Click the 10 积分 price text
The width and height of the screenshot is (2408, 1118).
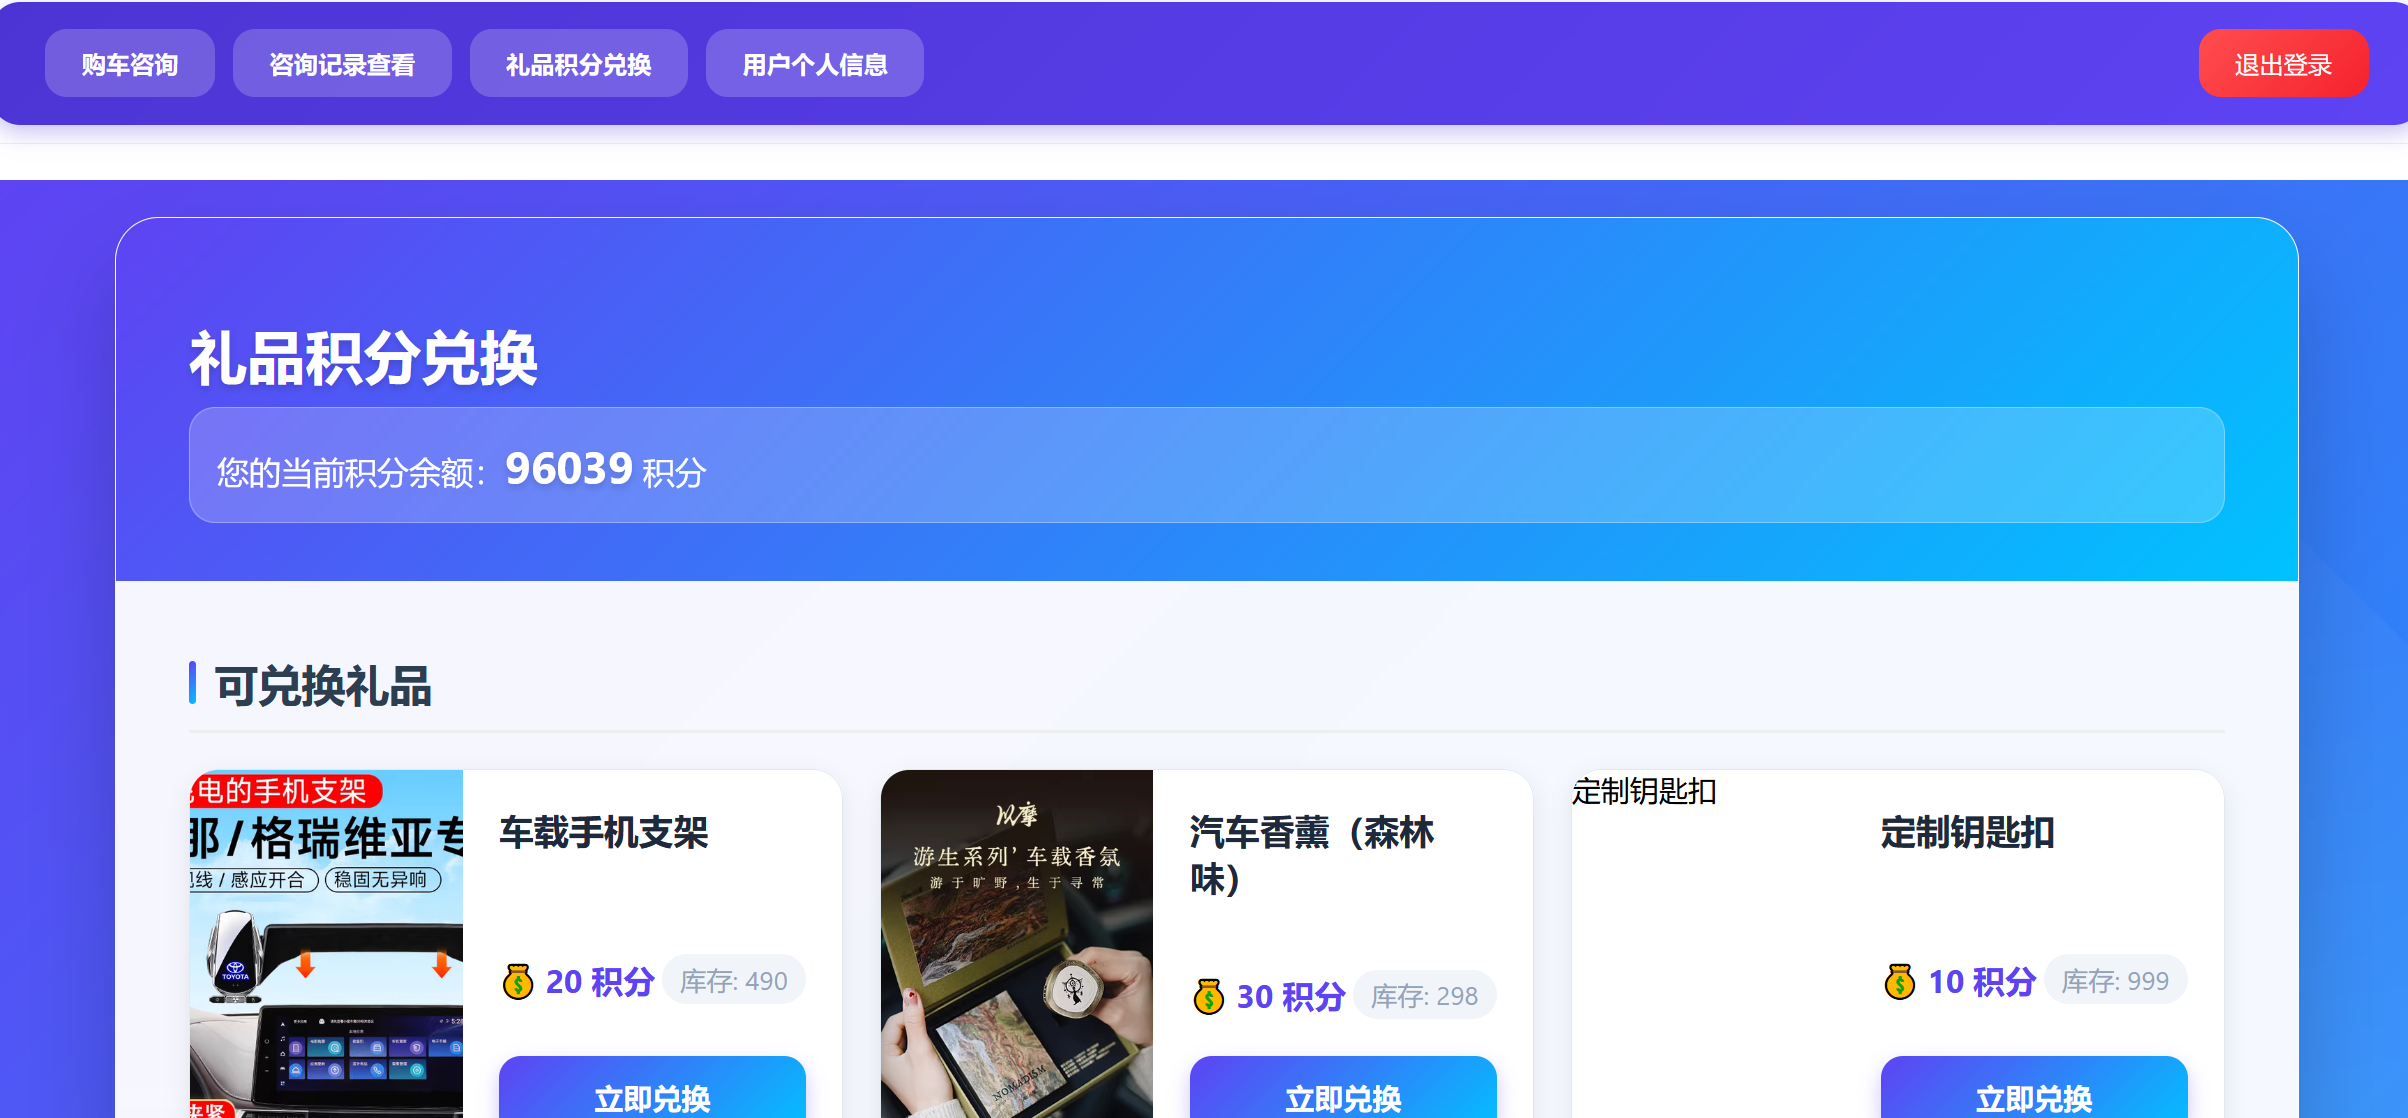click(x=1982, y=982)
